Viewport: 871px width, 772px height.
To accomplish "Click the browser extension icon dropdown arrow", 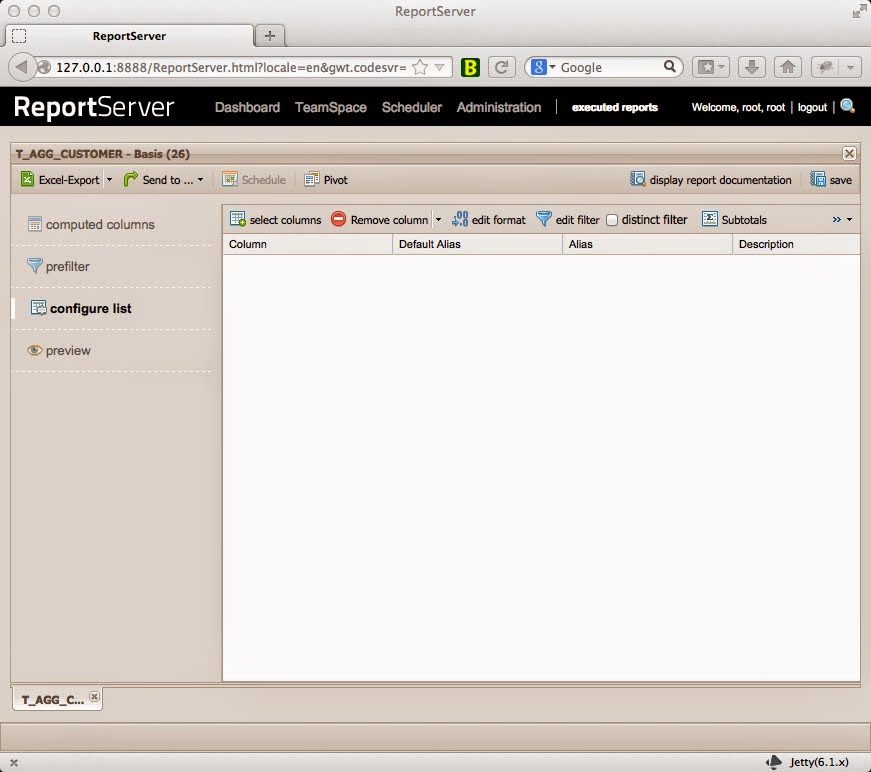I will pyautogui.click(x=850, y=68).
